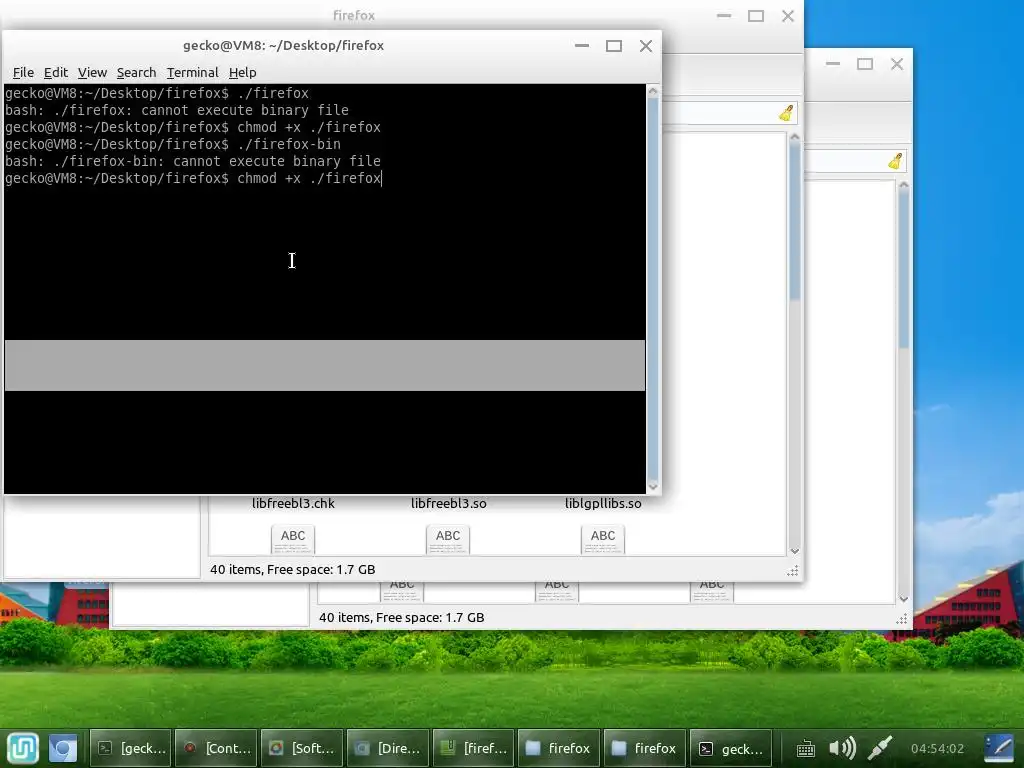Click the ABC file icon under libfreebl3.so
The width and height of the screenshot is (1024, 768).
click(x=448, y=539)
